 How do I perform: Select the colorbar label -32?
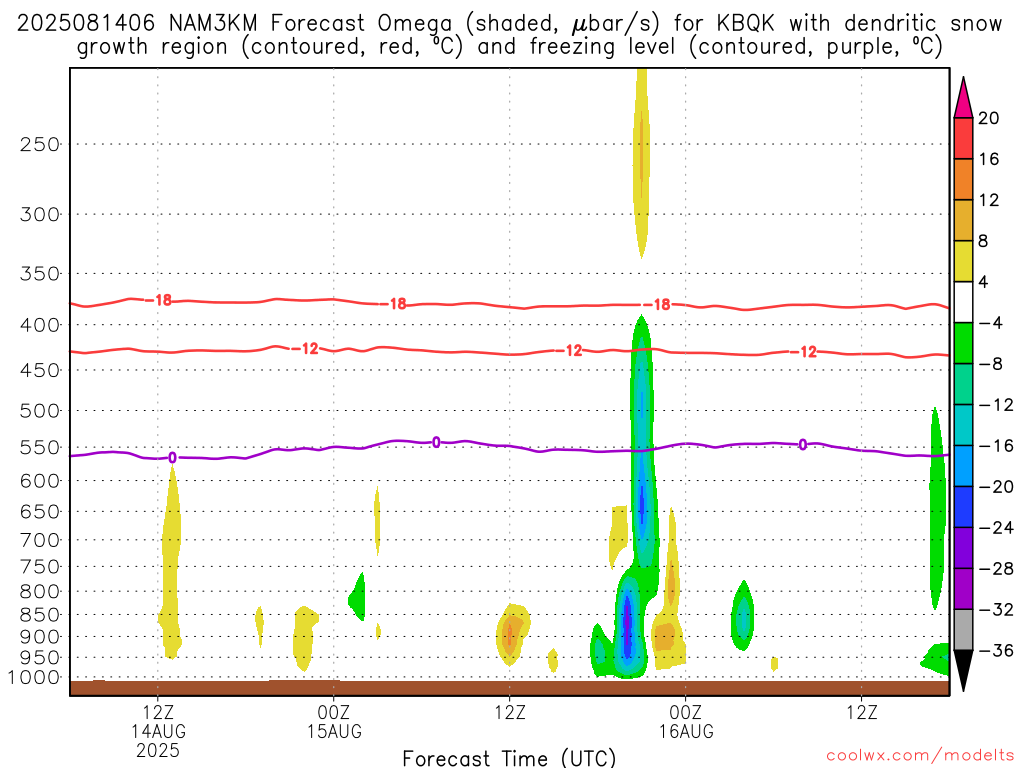996,609
